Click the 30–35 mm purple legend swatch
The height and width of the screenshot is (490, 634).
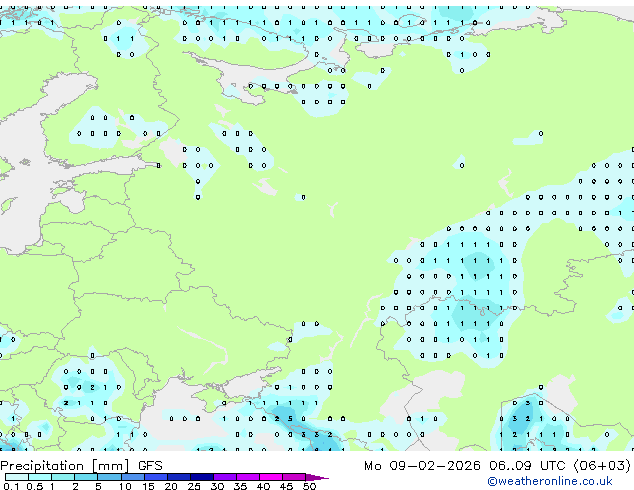tap(225, 477)
